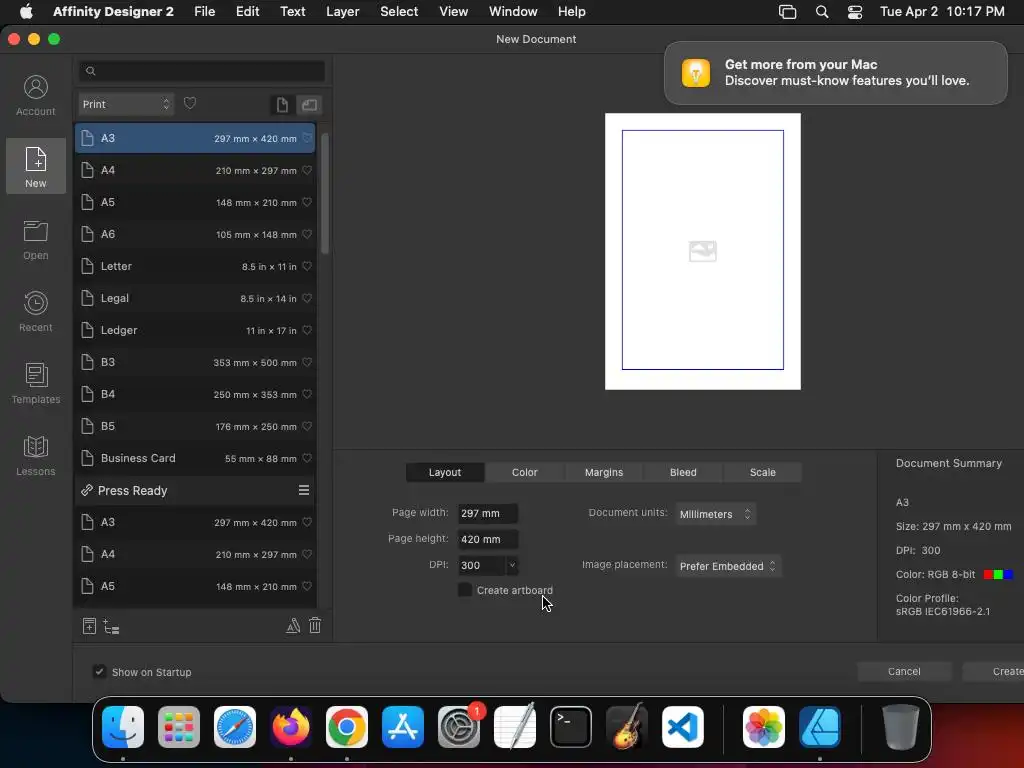Enable the Create artboard checkbox

click(x=465, y=590)
